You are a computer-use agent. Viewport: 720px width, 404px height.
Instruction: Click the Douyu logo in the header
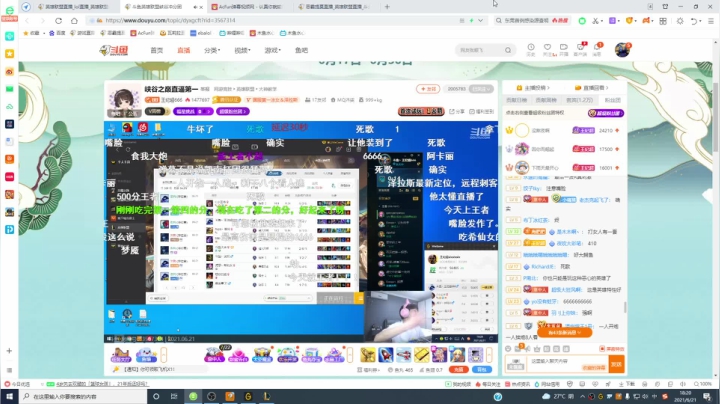point(114,50)
